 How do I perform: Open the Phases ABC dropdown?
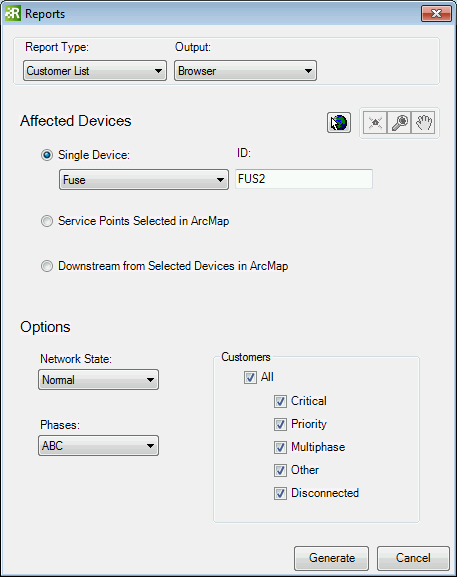(99, 446)
